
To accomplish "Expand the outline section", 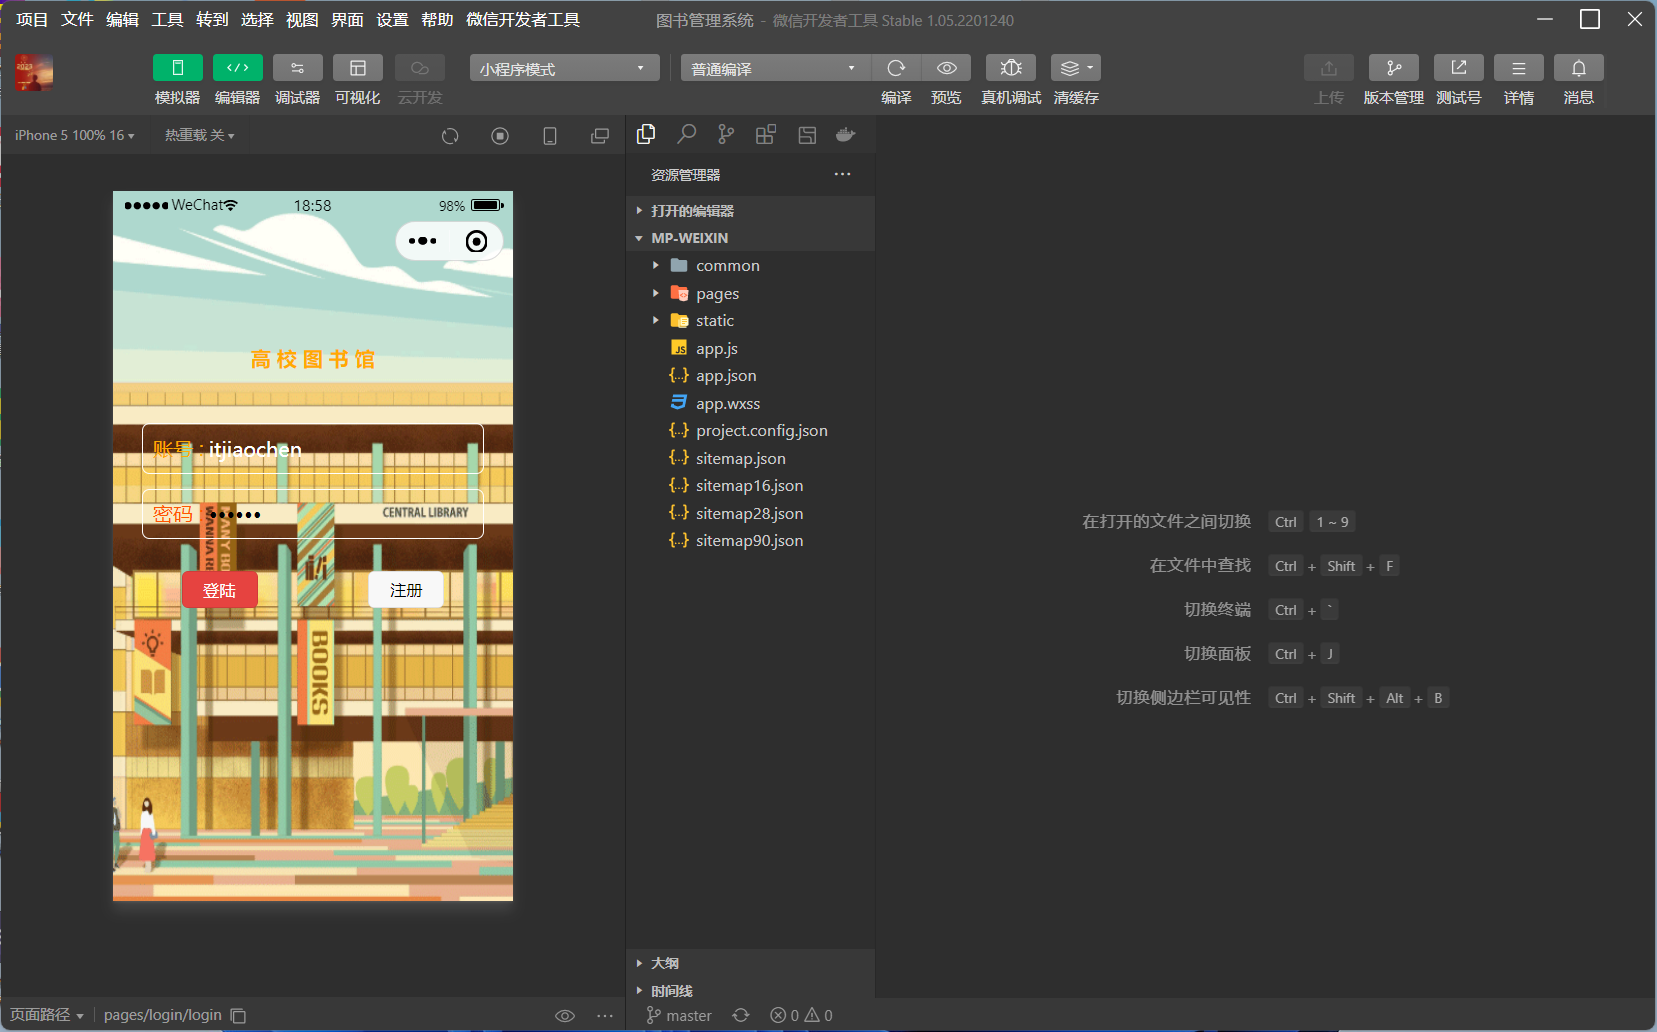I will point(750,963).
